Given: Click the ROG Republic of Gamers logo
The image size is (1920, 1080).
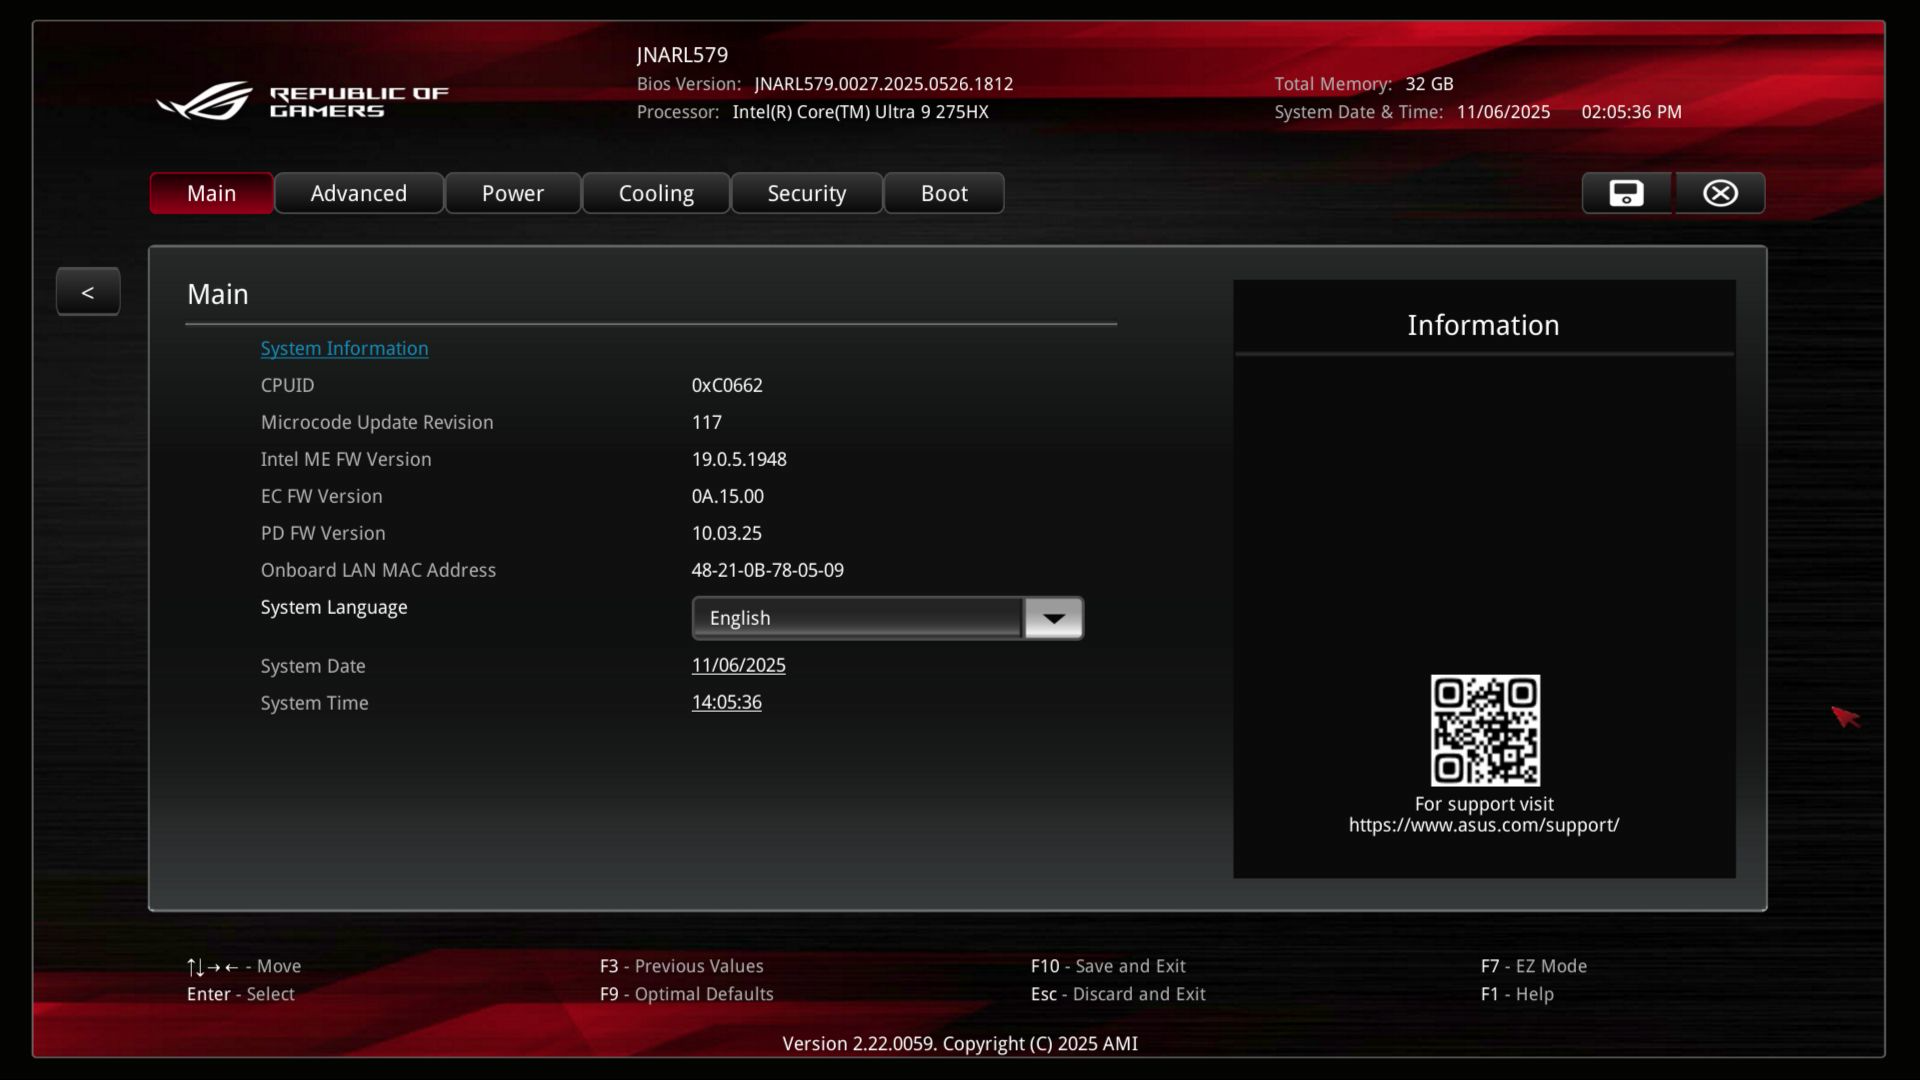Looking at the screenshot, I should pos(303,101).
